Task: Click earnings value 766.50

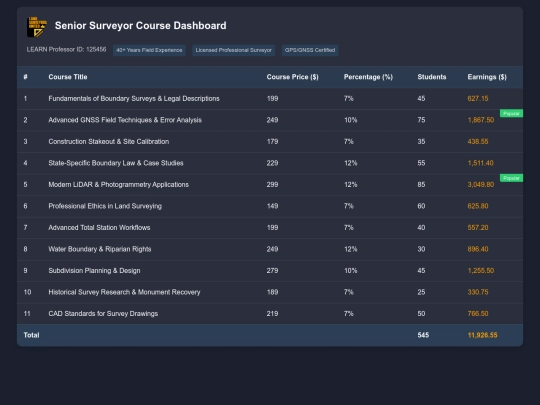Action: (478, 314)
